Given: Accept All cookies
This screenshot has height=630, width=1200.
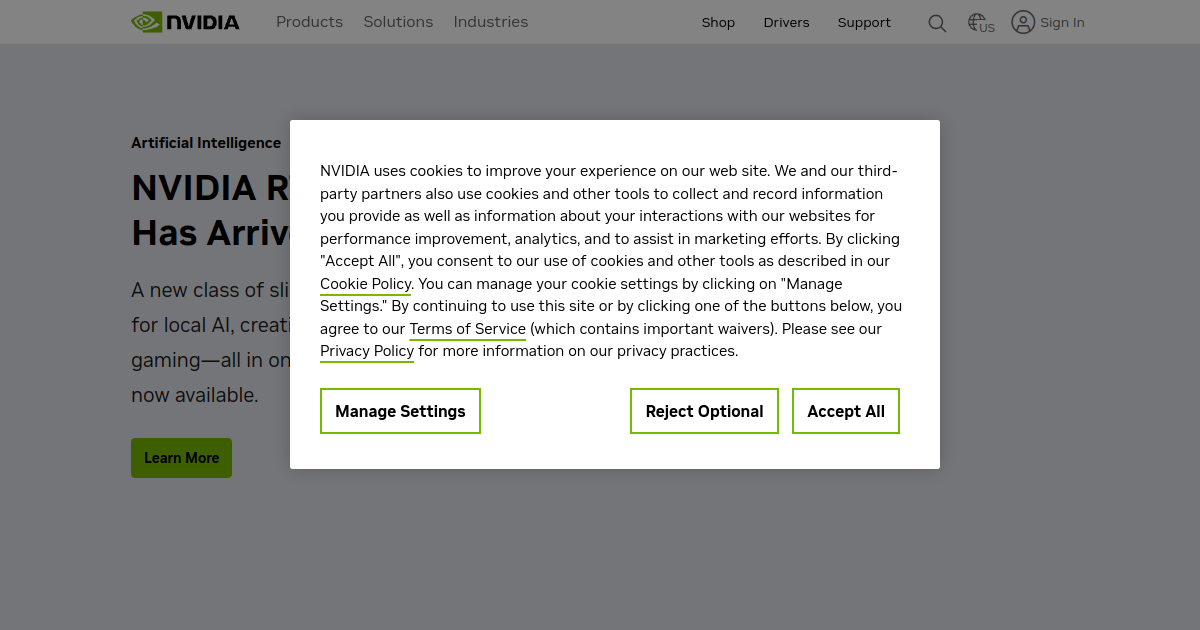Looking at the screenshot, I should (846, 411).
